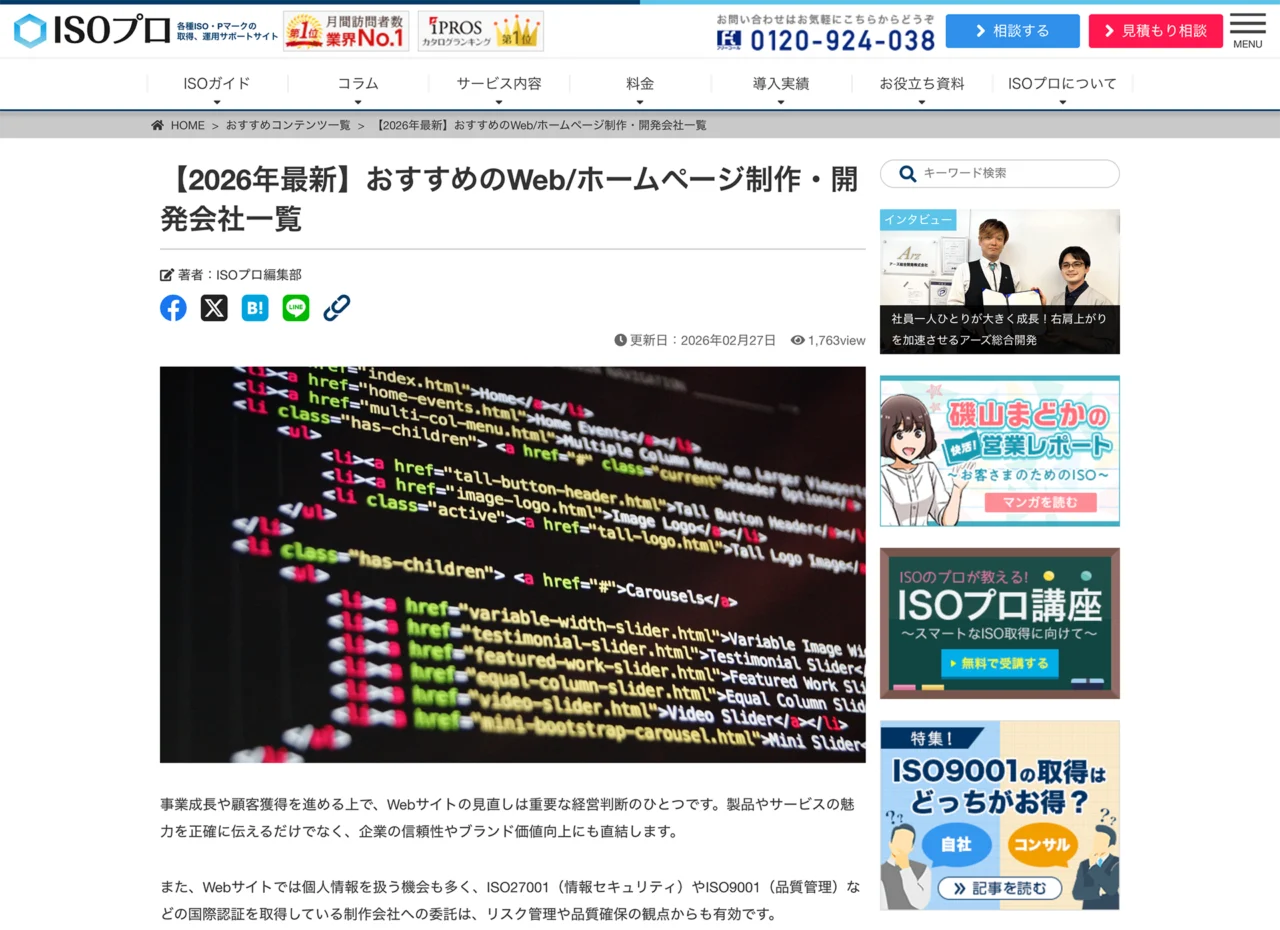1280x930 pixels.
Task: Click the キーワード検索 search field
Action: pos(1010,173)
